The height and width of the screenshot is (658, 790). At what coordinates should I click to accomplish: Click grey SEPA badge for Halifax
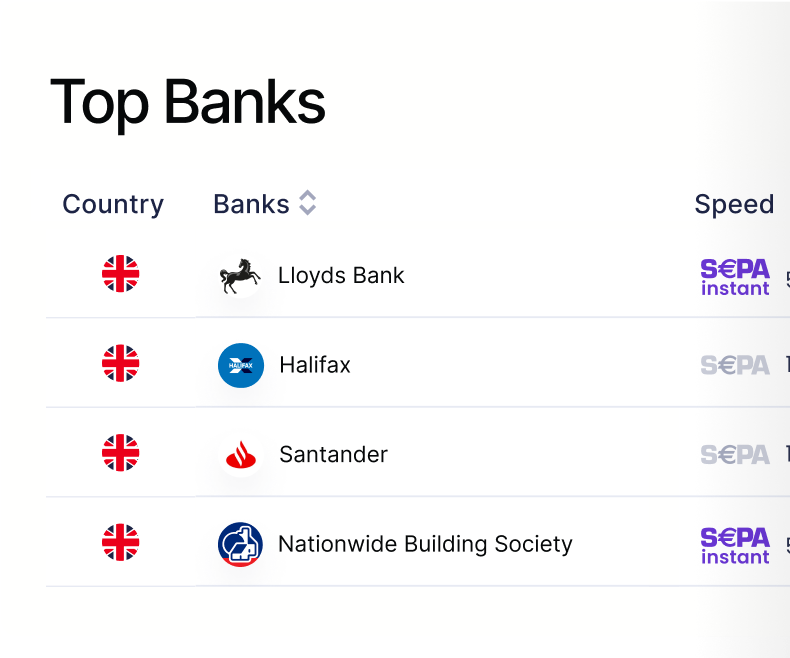[x=735, y=365]
